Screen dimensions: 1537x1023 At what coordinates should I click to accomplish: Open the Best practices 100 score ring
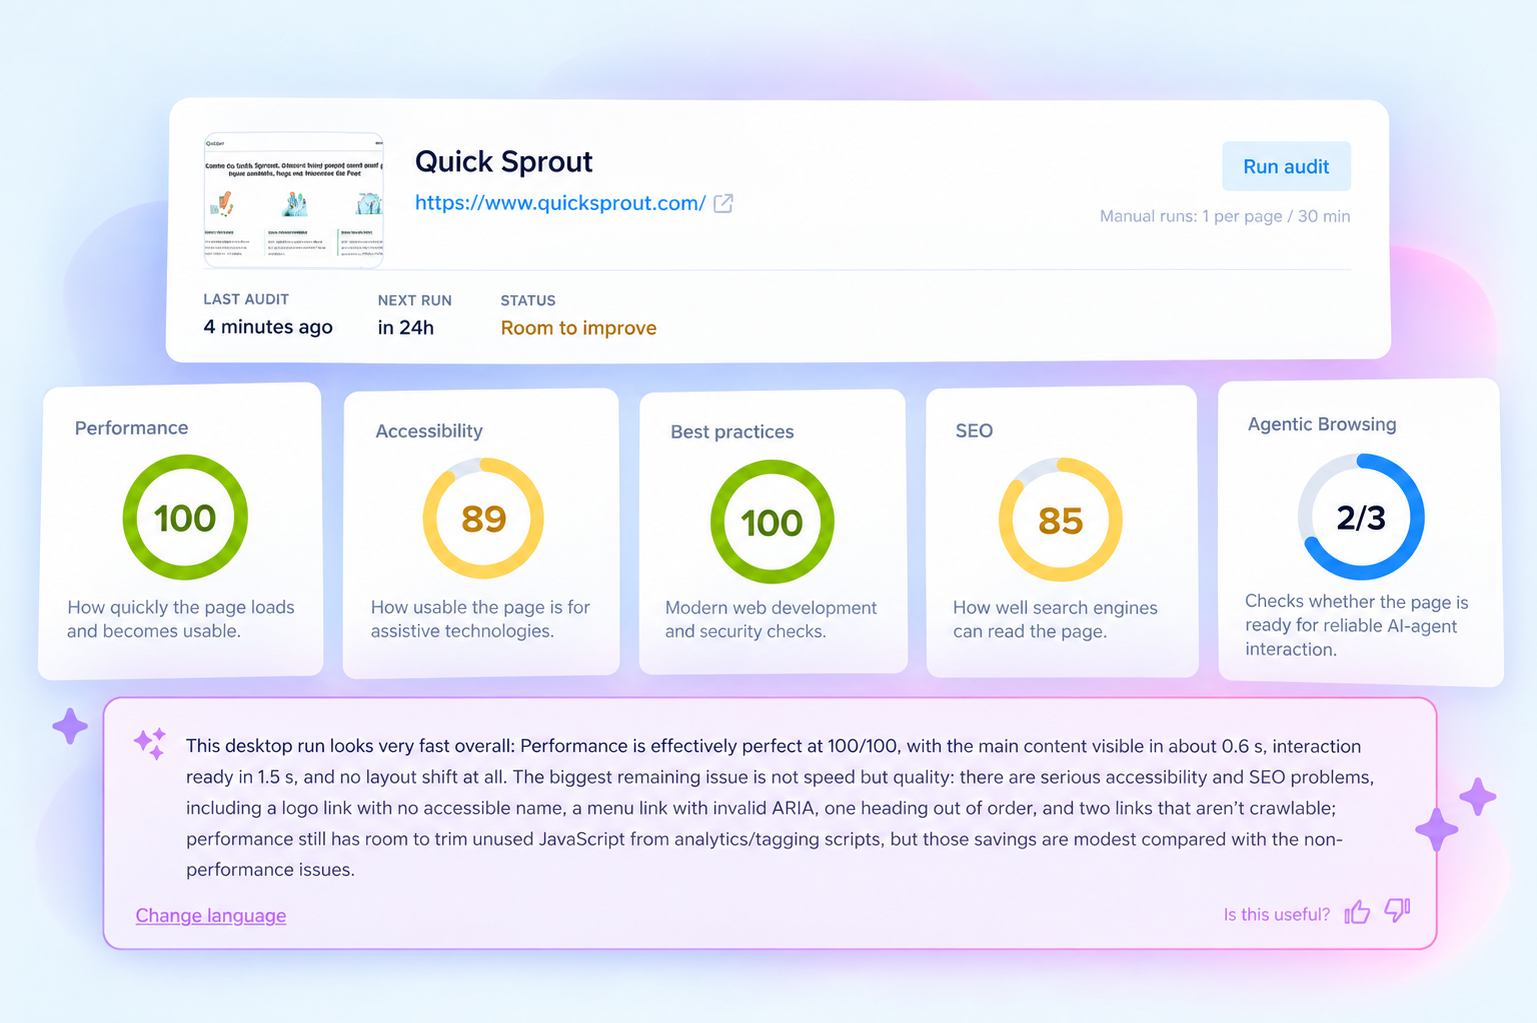point(772,522)
